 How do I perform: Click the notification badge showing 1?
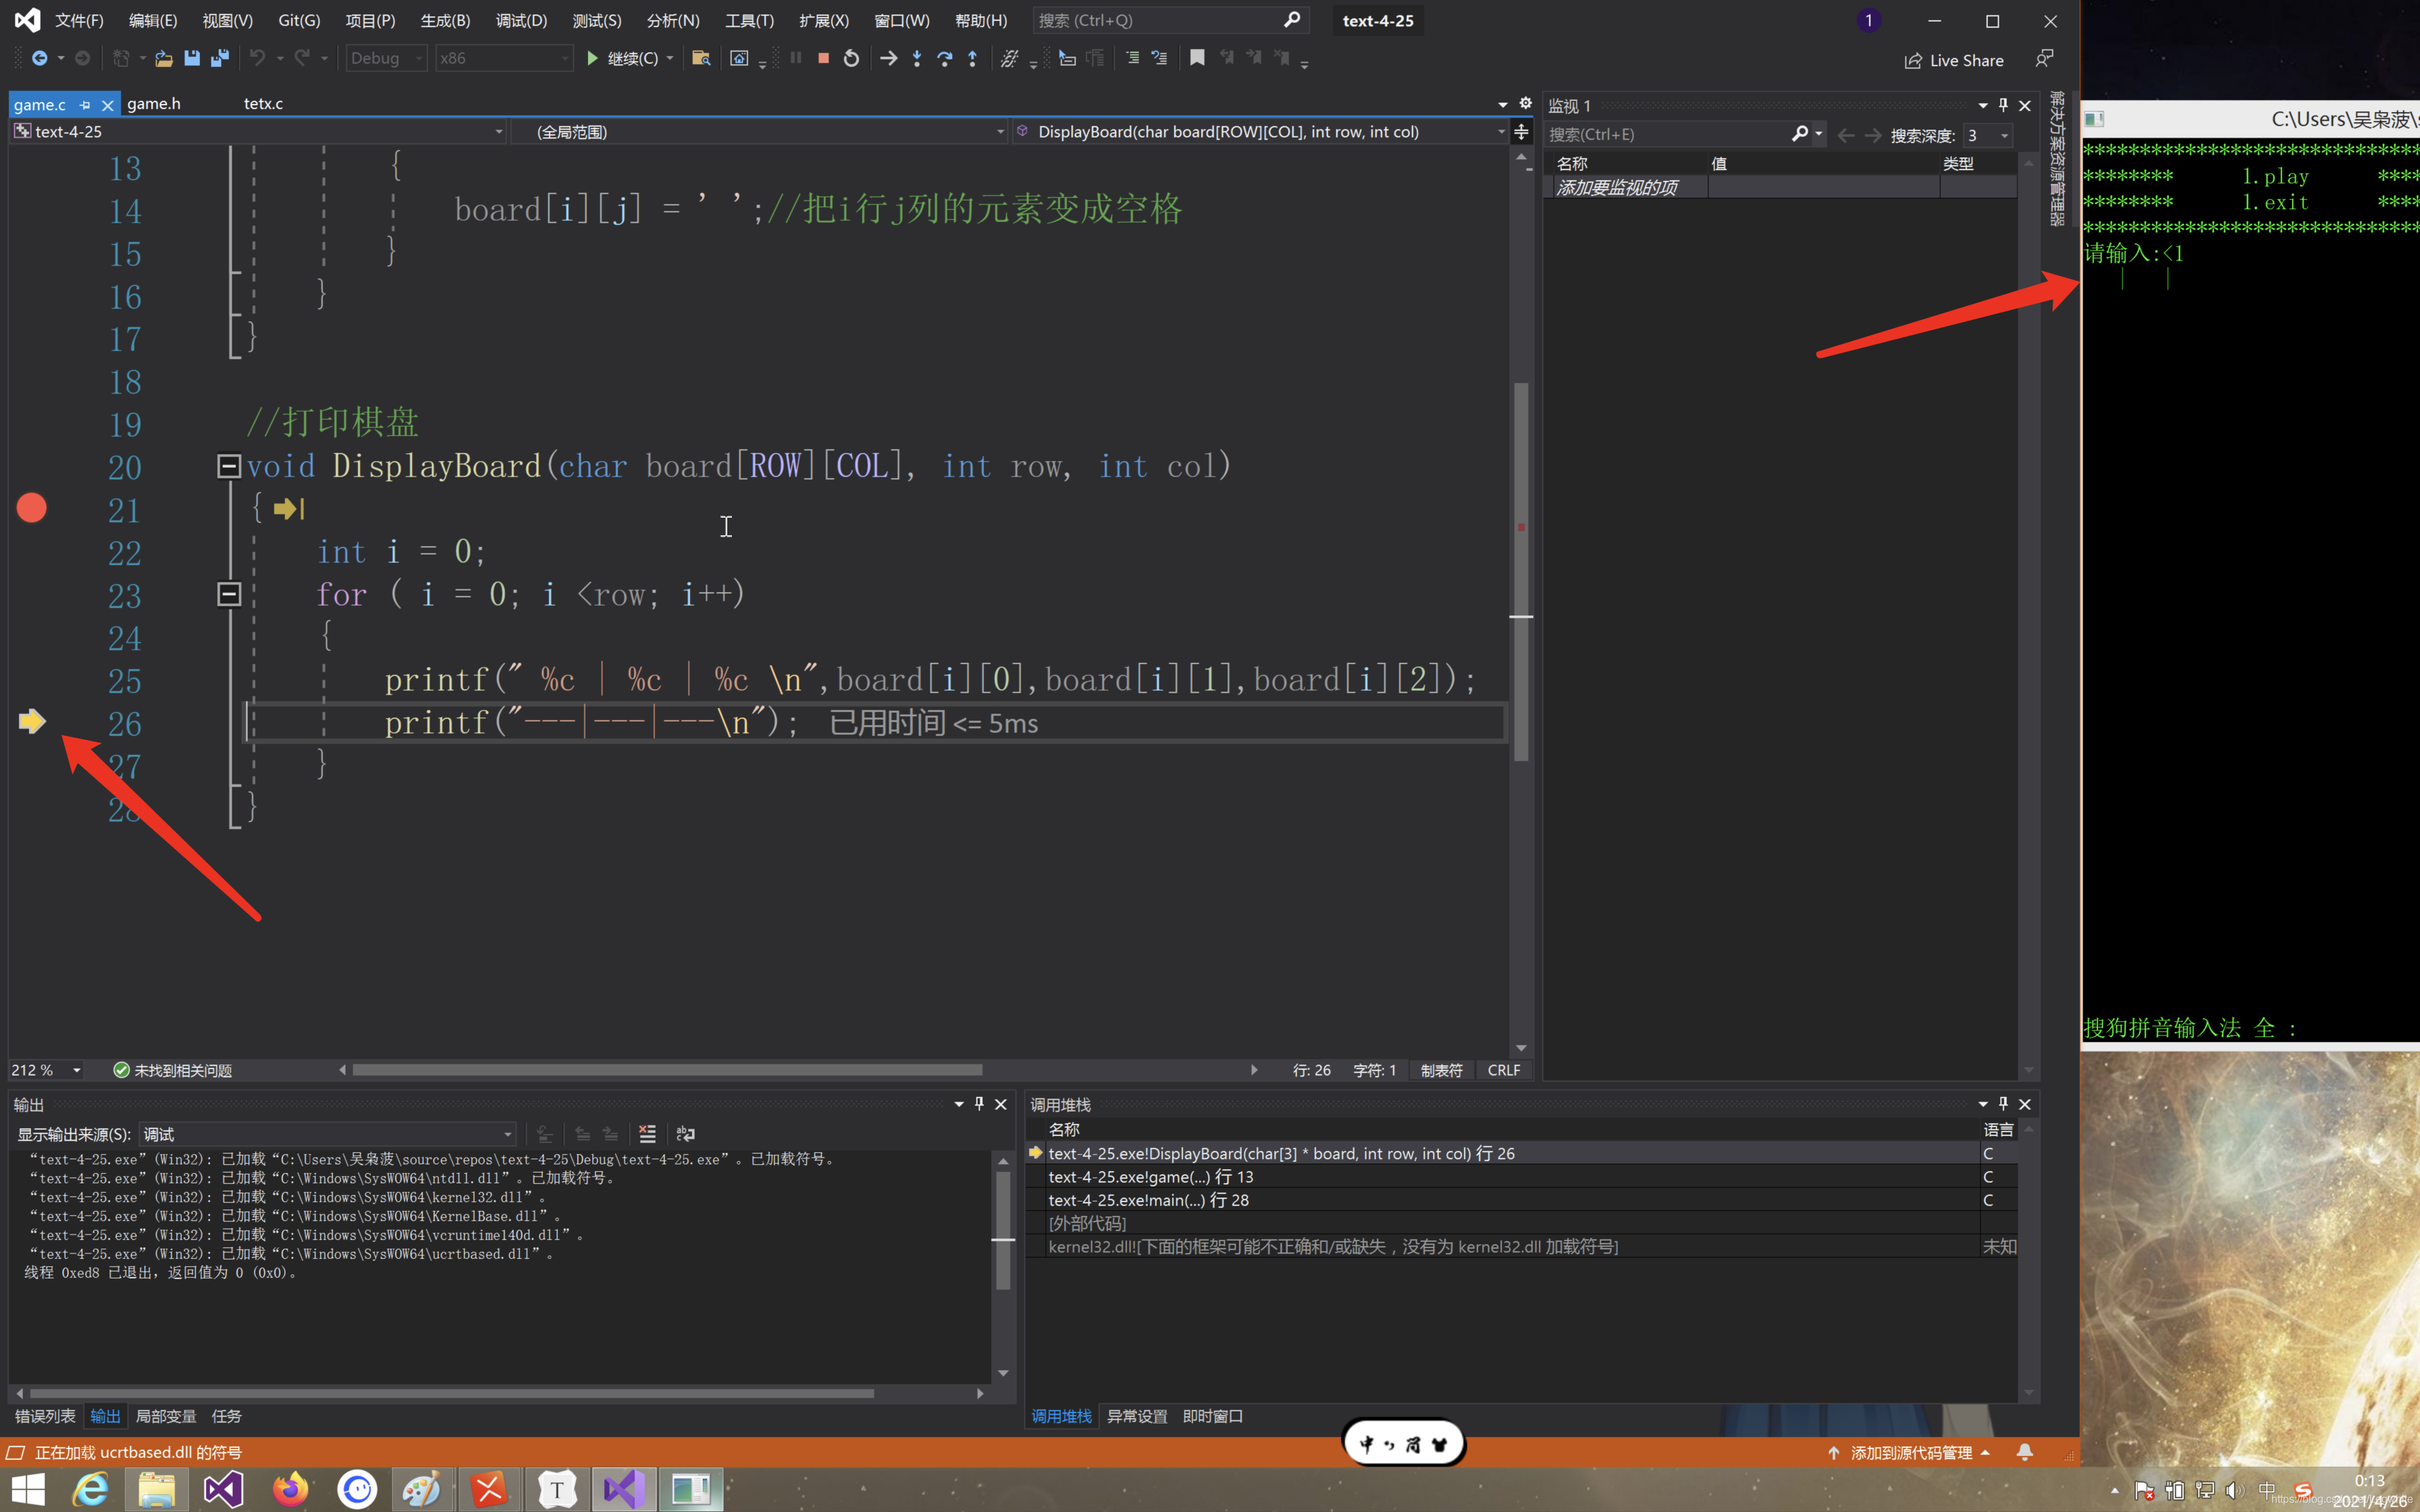(x=1868, y=20)
